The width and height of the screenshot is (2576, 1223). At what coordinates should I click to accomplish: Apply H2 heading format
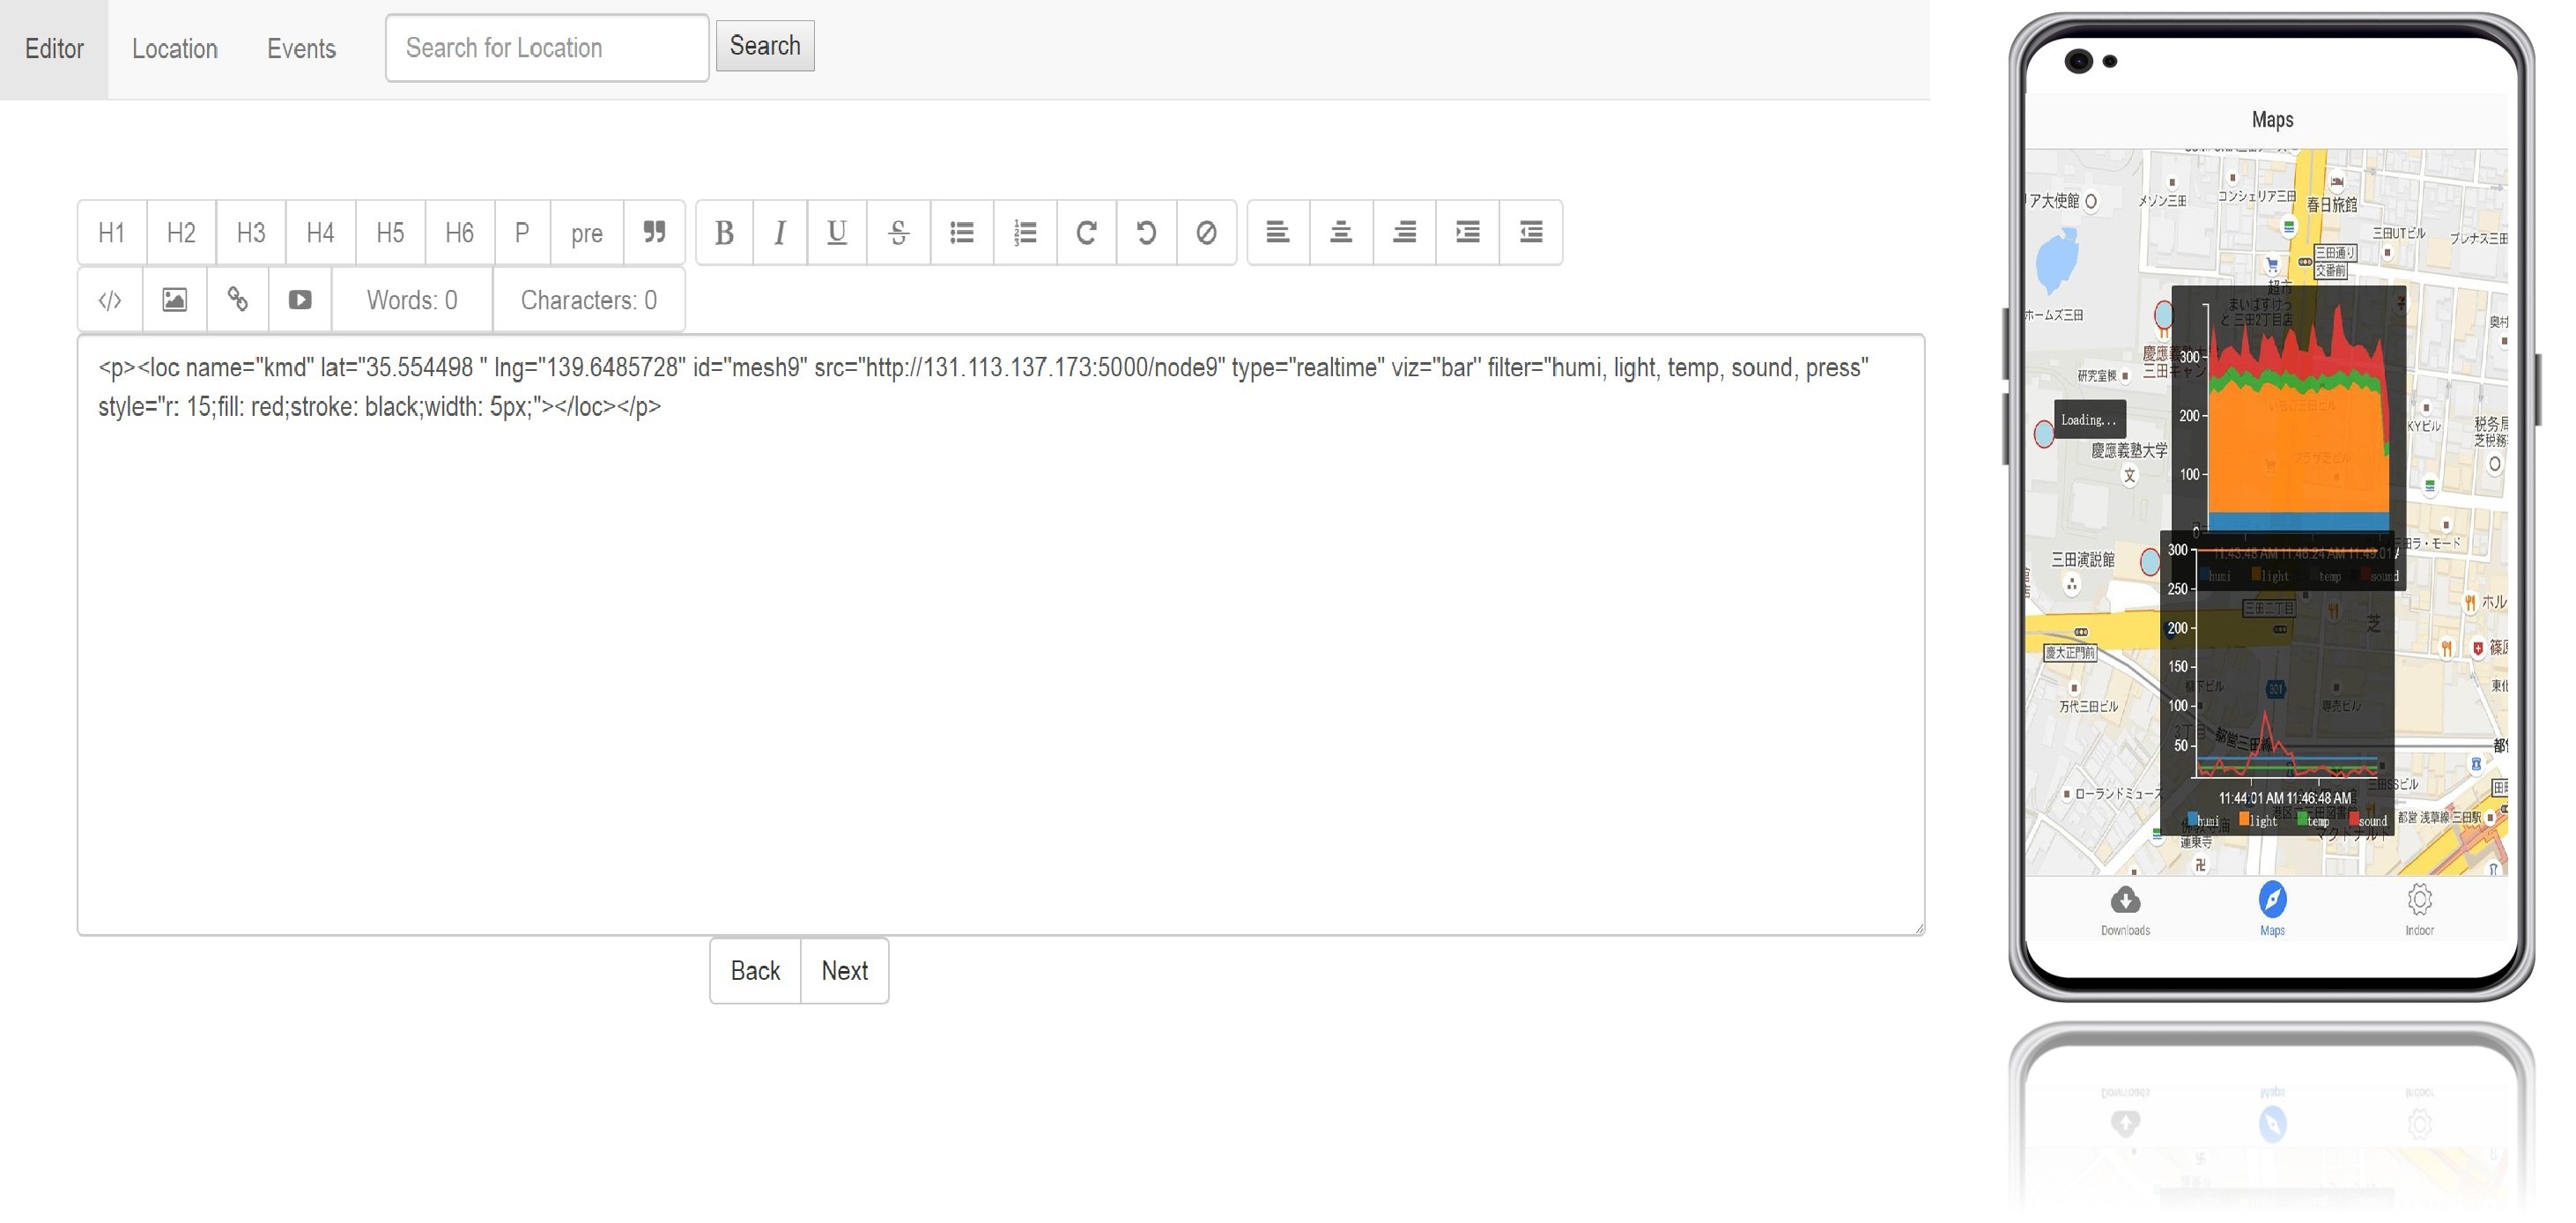[x=181, y=233]
